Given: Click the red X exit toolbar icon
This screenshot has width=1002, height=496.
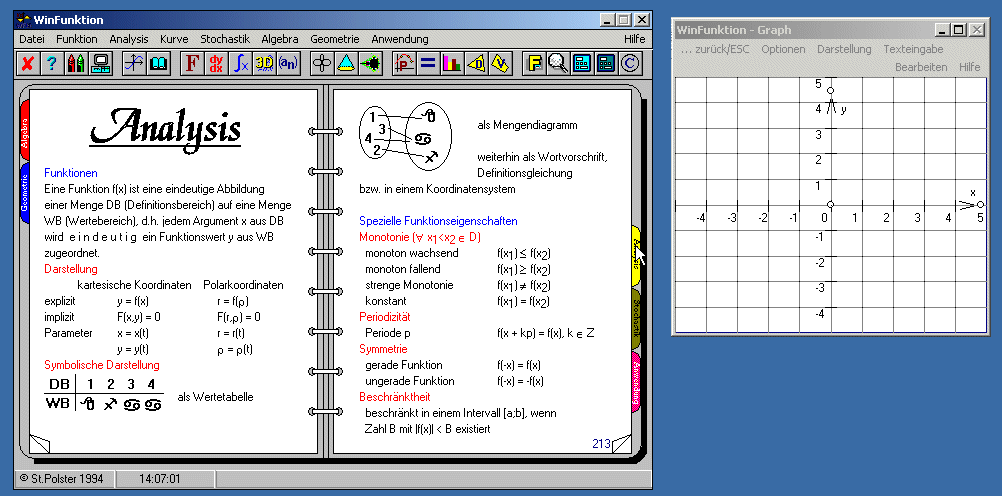Looking at the screenshot, I should 27,63.
